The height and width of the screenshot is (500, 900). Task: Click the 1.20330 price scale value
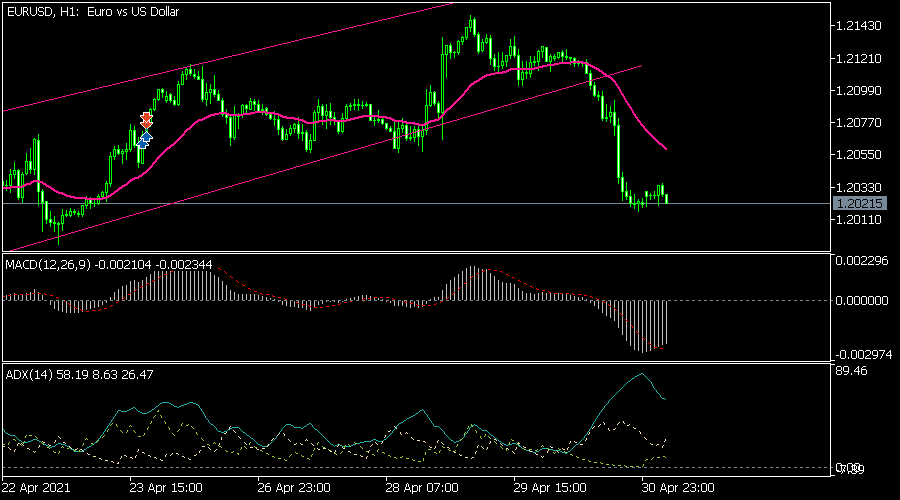coord(859,188)
